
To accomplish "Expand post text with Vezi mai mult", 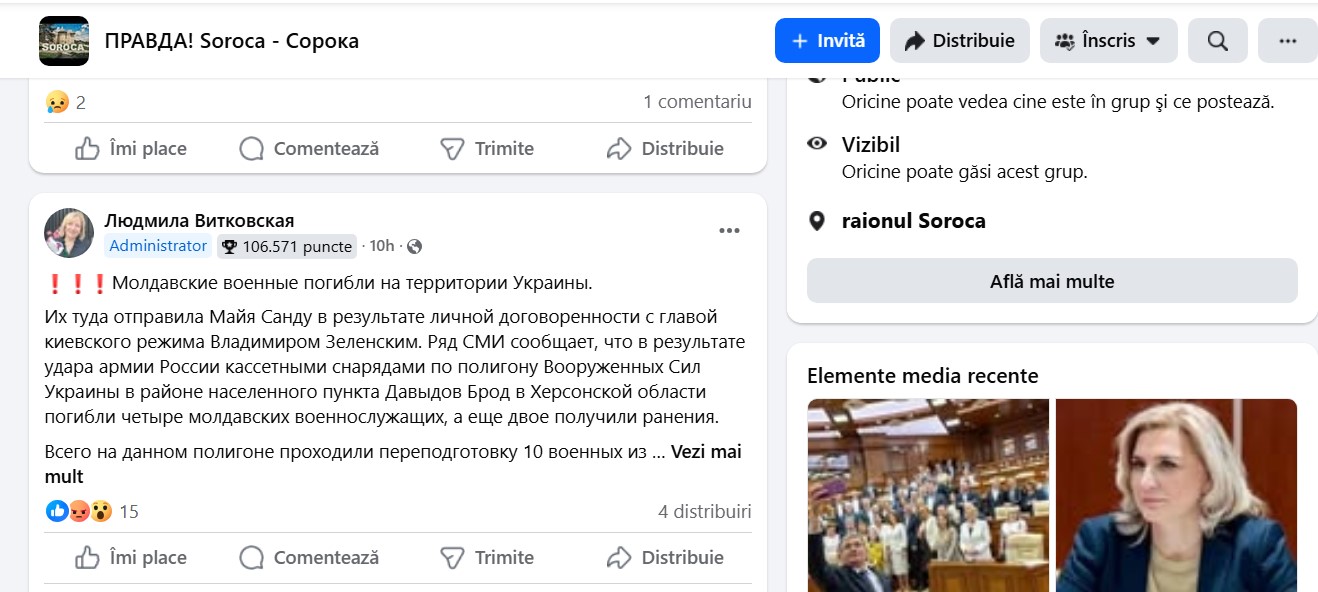I will [706, 452].
